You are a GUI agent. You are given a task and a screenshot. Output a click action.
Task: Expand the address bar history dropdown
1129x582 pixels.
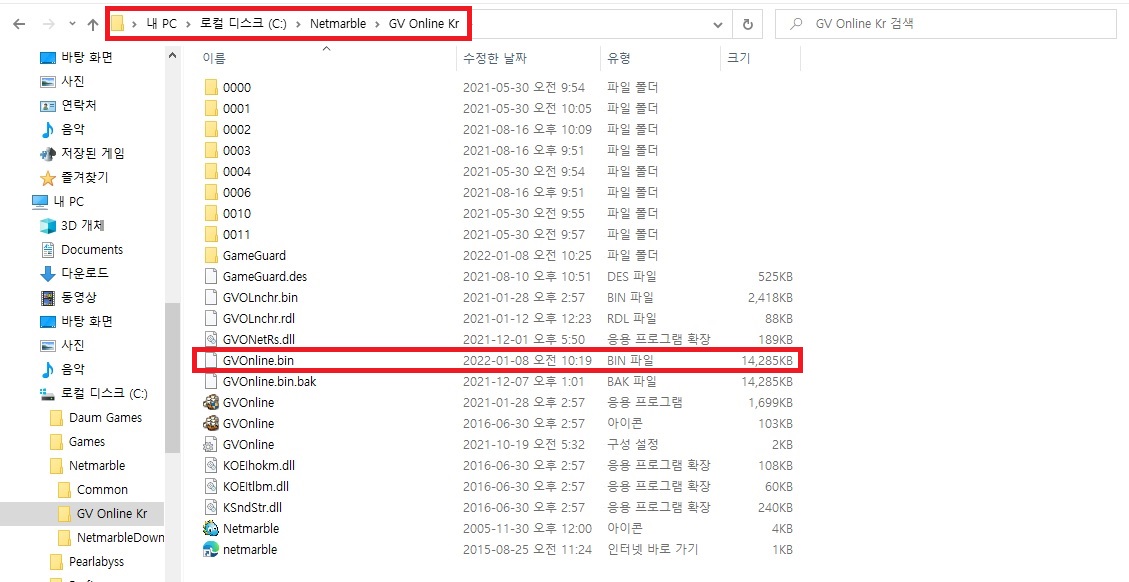(718, 24)
